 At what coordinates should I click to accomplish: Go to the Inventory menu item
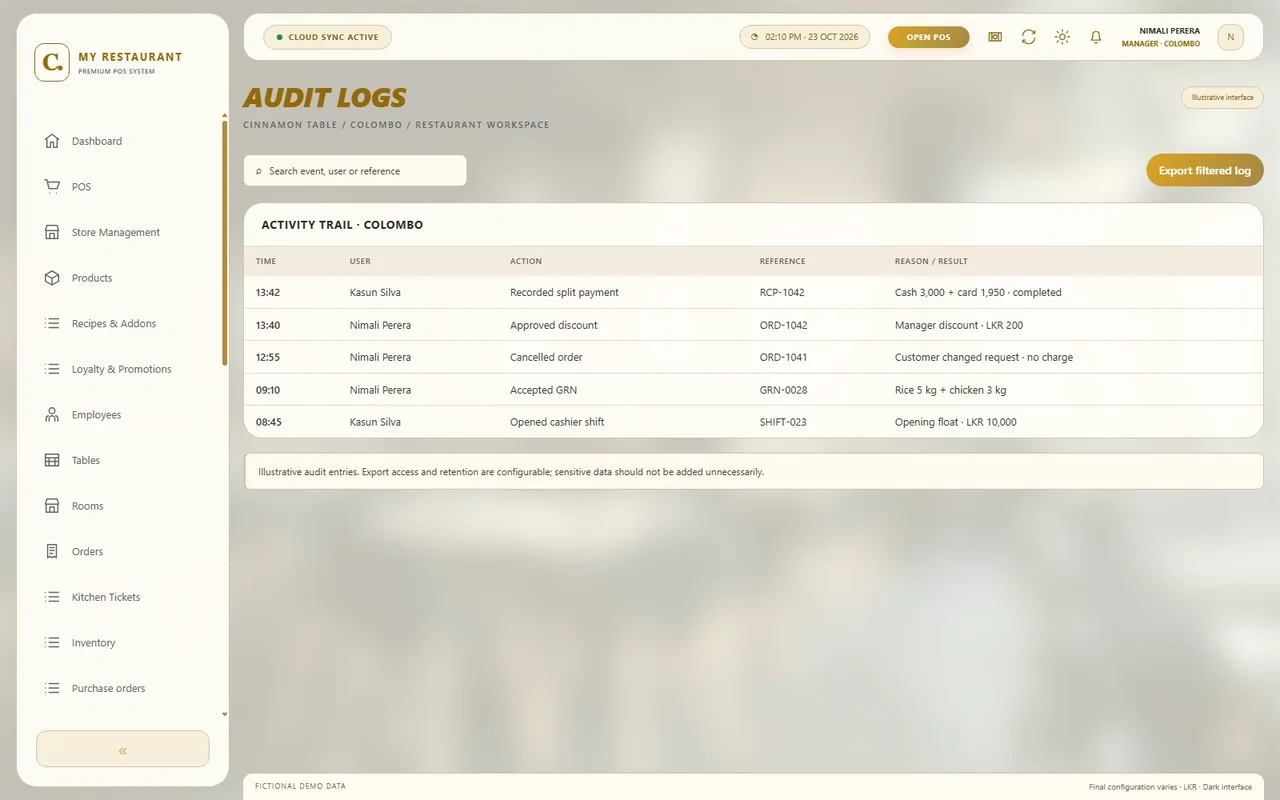[93, 643]
